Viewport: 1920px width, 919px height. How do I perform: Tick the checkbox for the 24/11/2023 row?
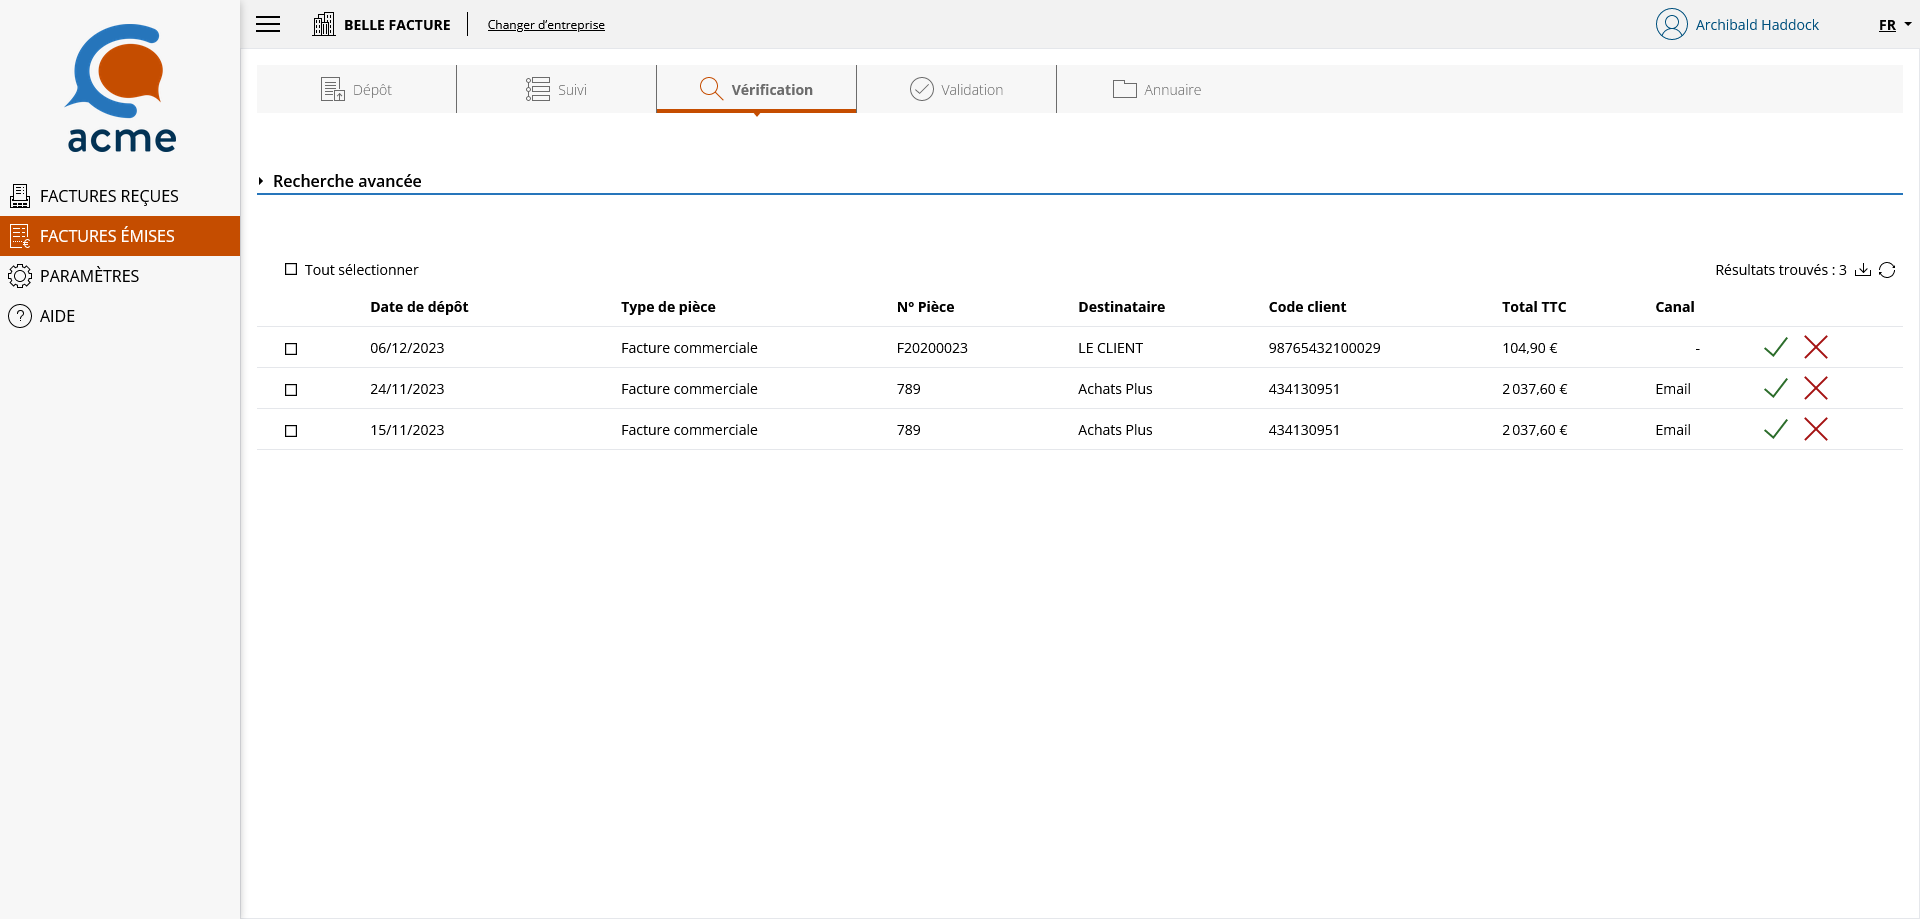(291, 390)
